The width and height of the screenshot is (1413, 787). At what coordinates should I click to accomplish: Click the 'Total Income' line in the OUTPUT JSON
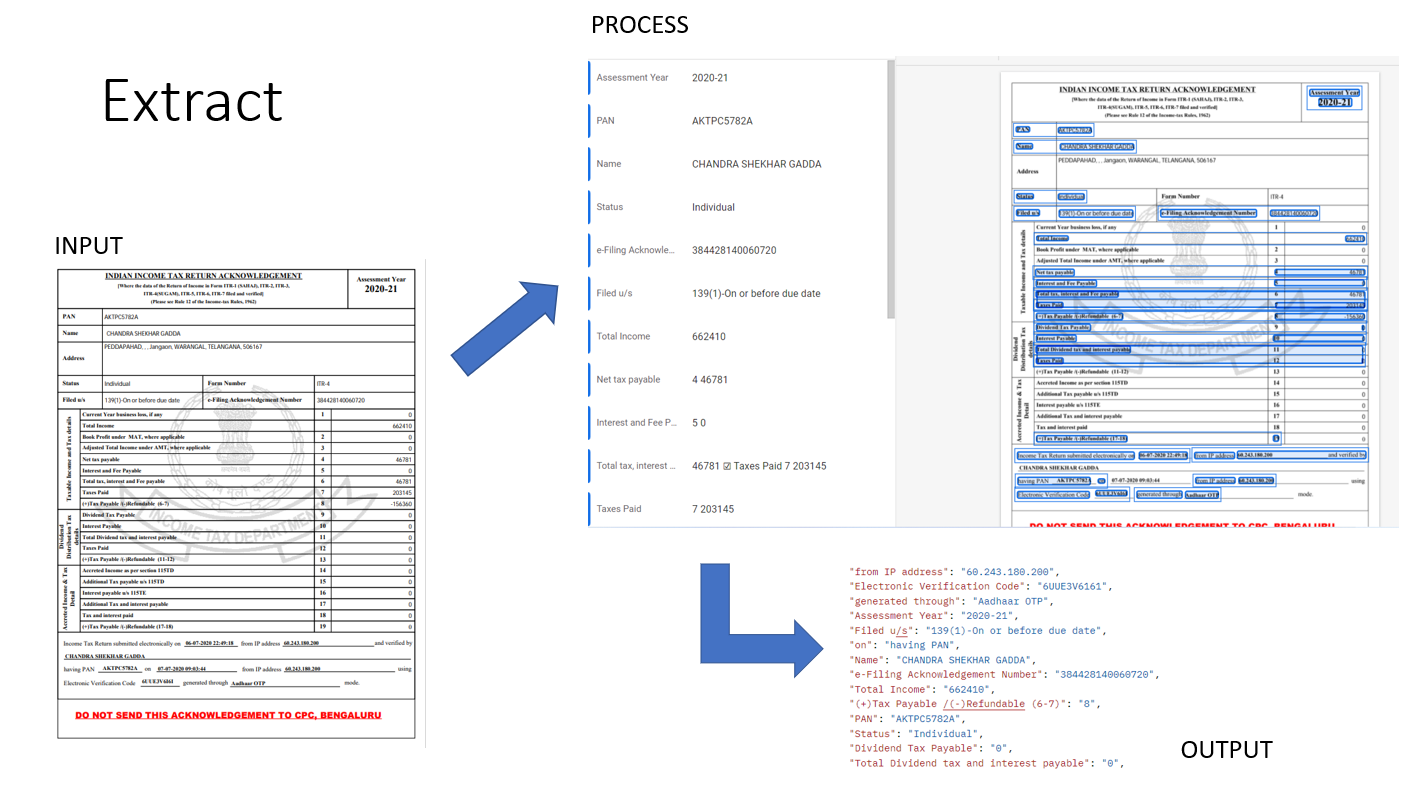coord(920,689)
